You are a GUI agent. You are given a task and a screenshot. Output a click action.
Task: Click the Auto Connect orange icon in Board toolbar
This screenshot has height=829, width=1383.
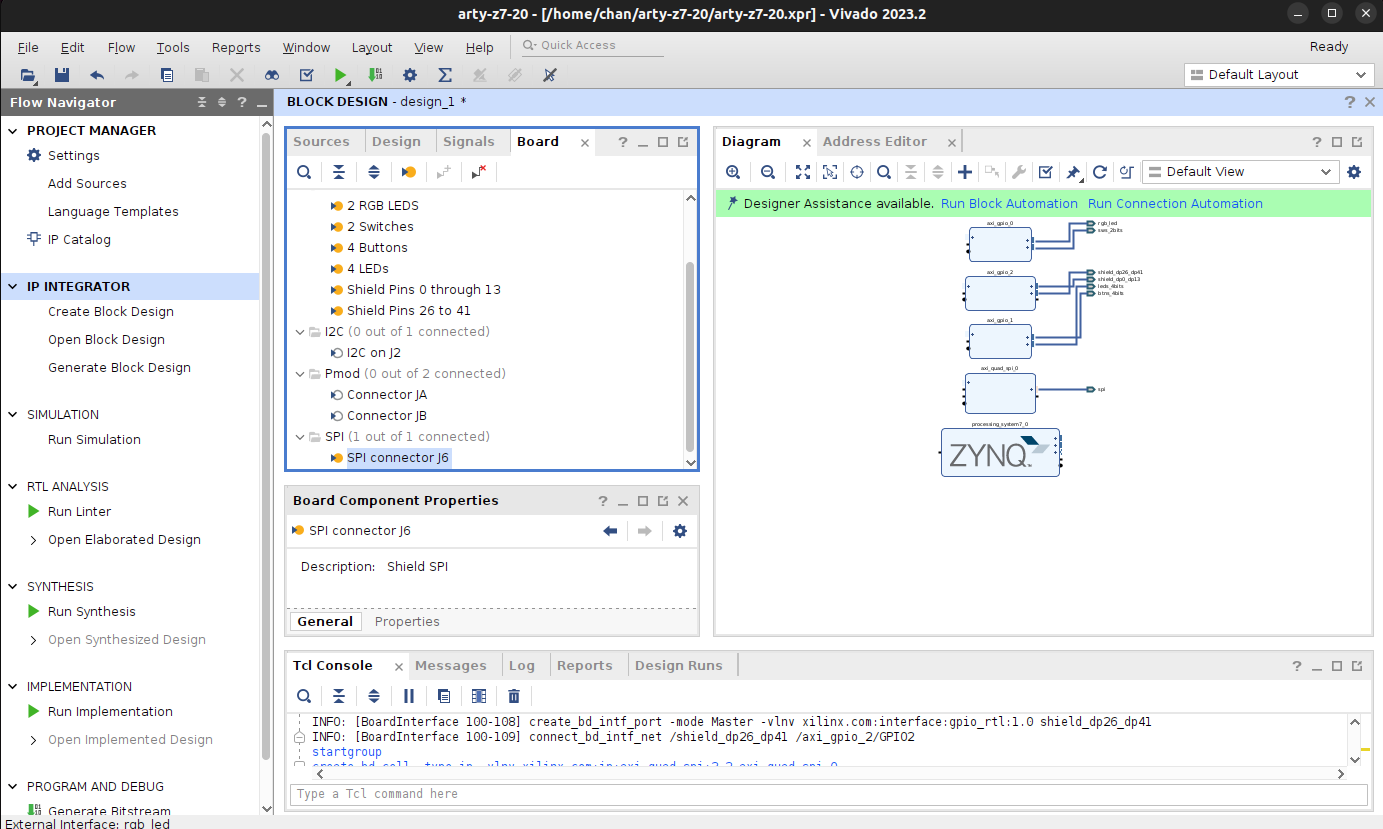click(x=408, y=172)
